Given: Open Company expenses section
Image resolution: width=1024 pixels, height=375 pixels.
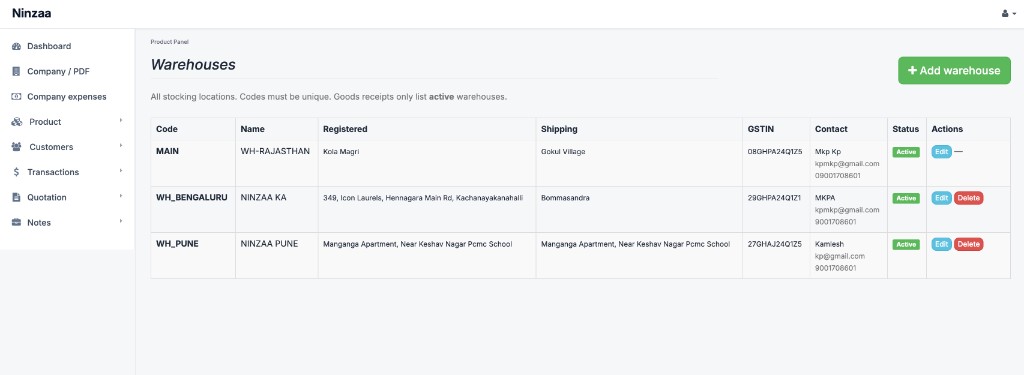Looking at the screenshot, I should point(67,97).
